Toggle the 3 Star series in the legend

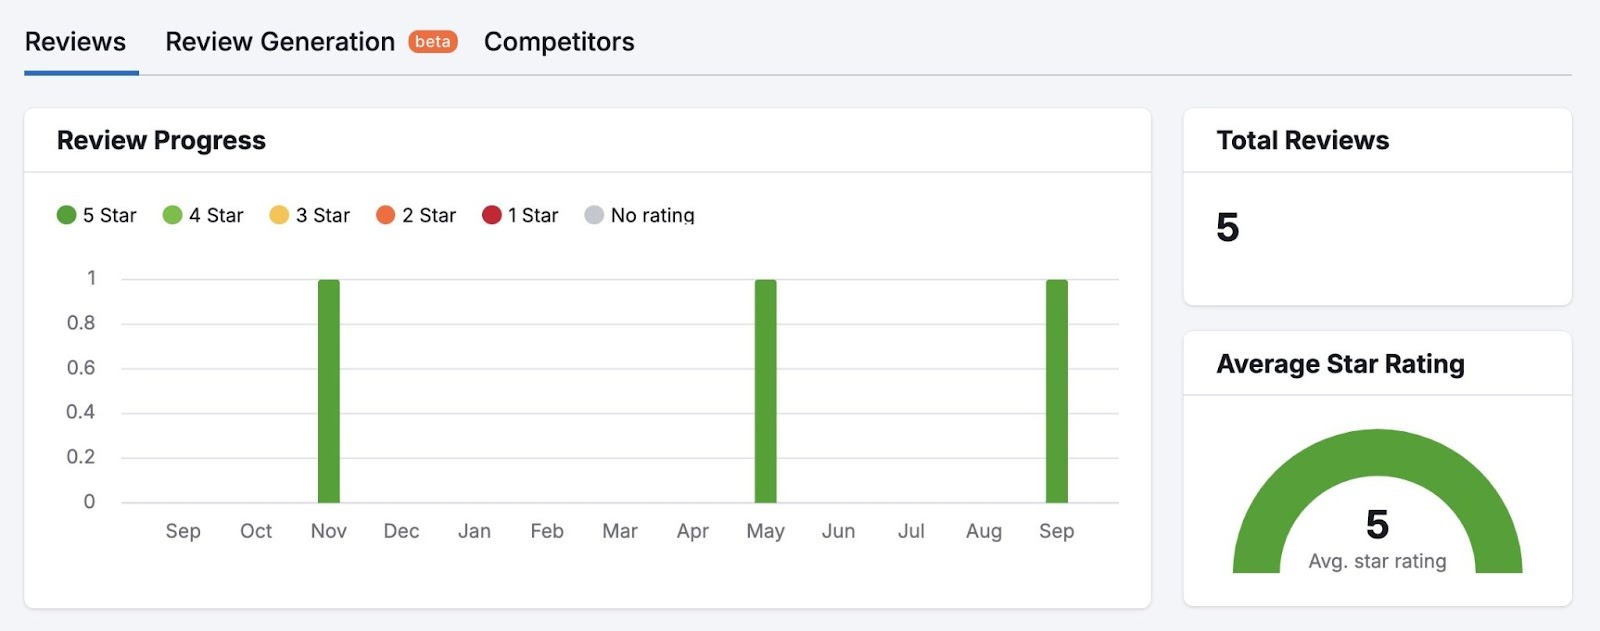pos(308,214)
